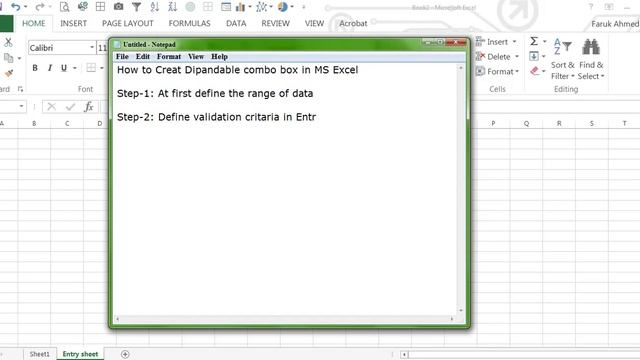Open Notepad Help menu
This screenshot has width=640, height=360.
click(219, 57)
